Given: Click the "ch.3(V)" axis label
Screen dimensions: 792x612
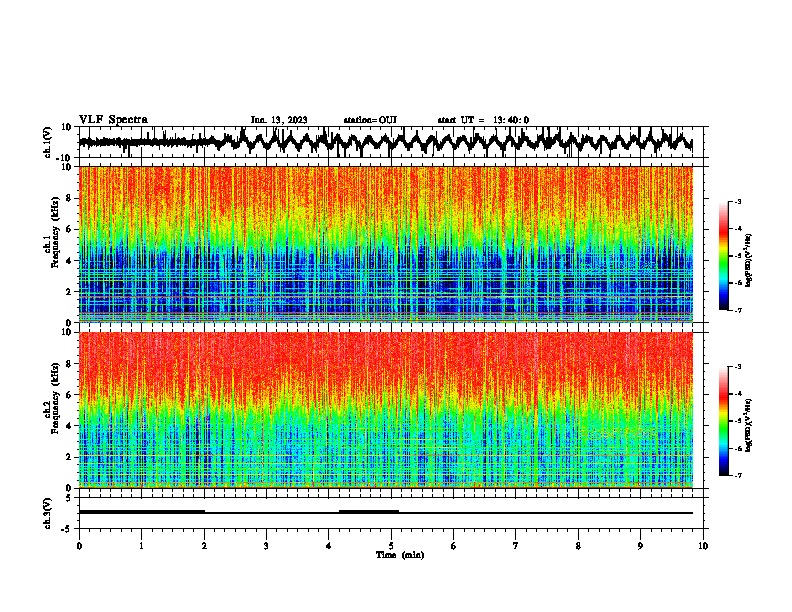Looking at the screenshot, I should click(x=48, y=513).
